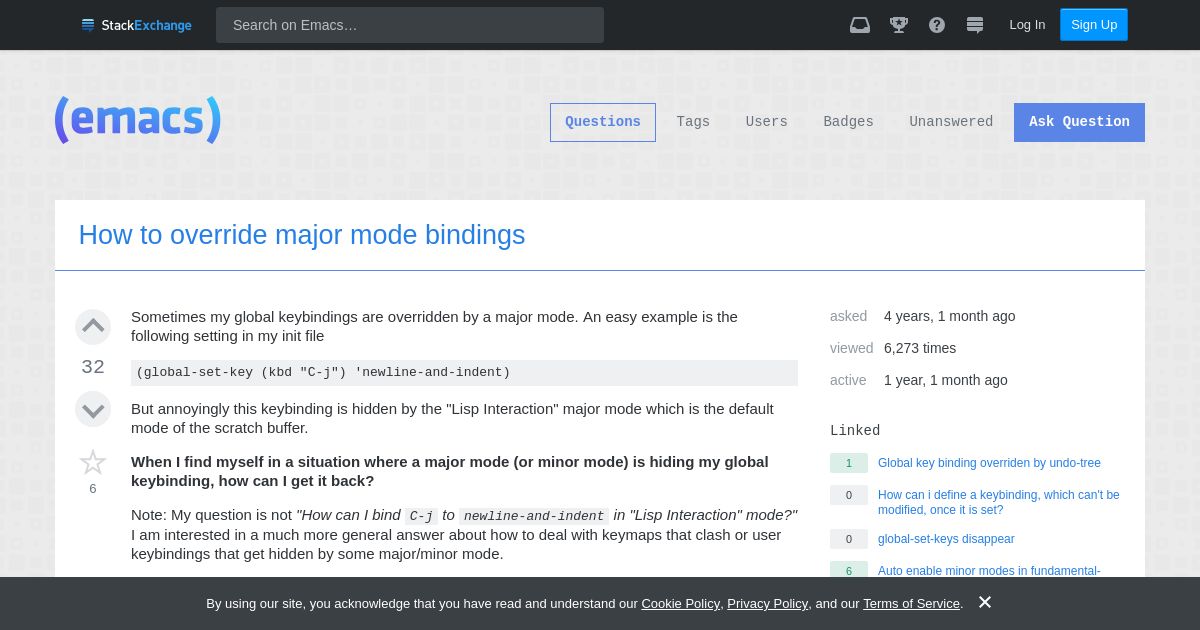Open linked question on unmodifiable keybinding
Screen dimensions: 1200x630
click(x=999, y=502)
